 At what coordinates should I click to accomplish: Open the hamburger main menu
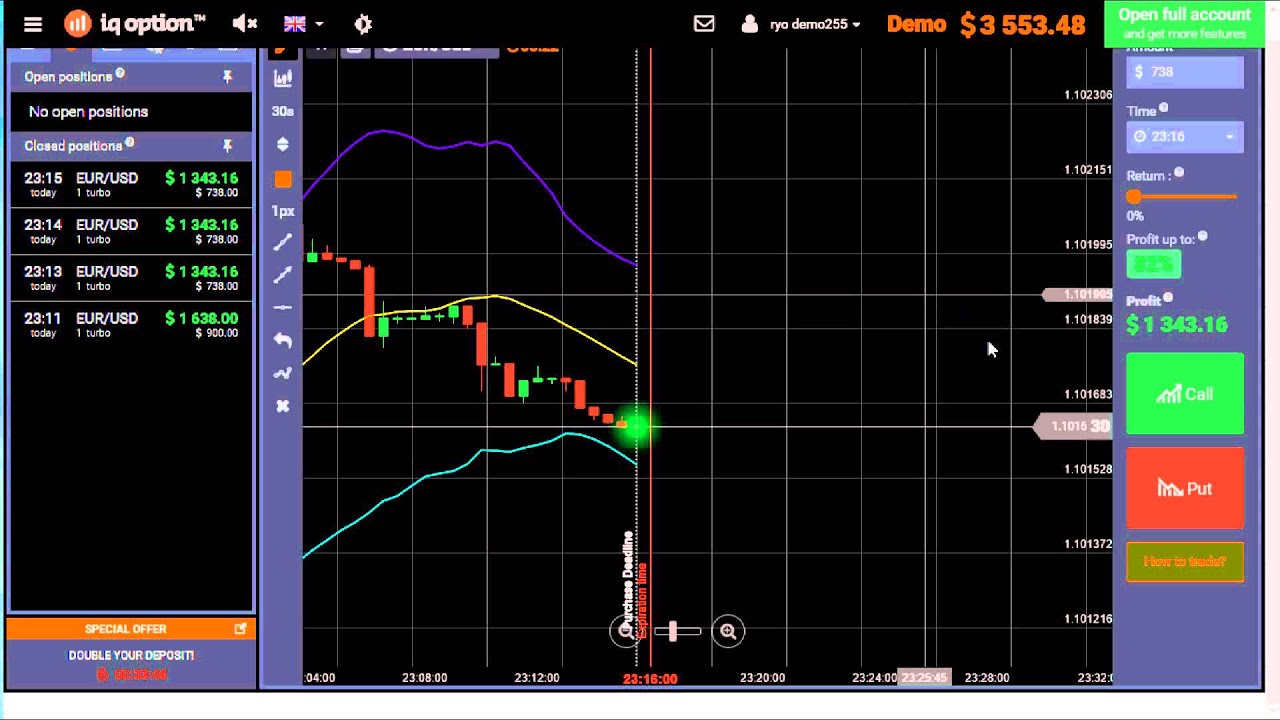(x=33, y=24)
